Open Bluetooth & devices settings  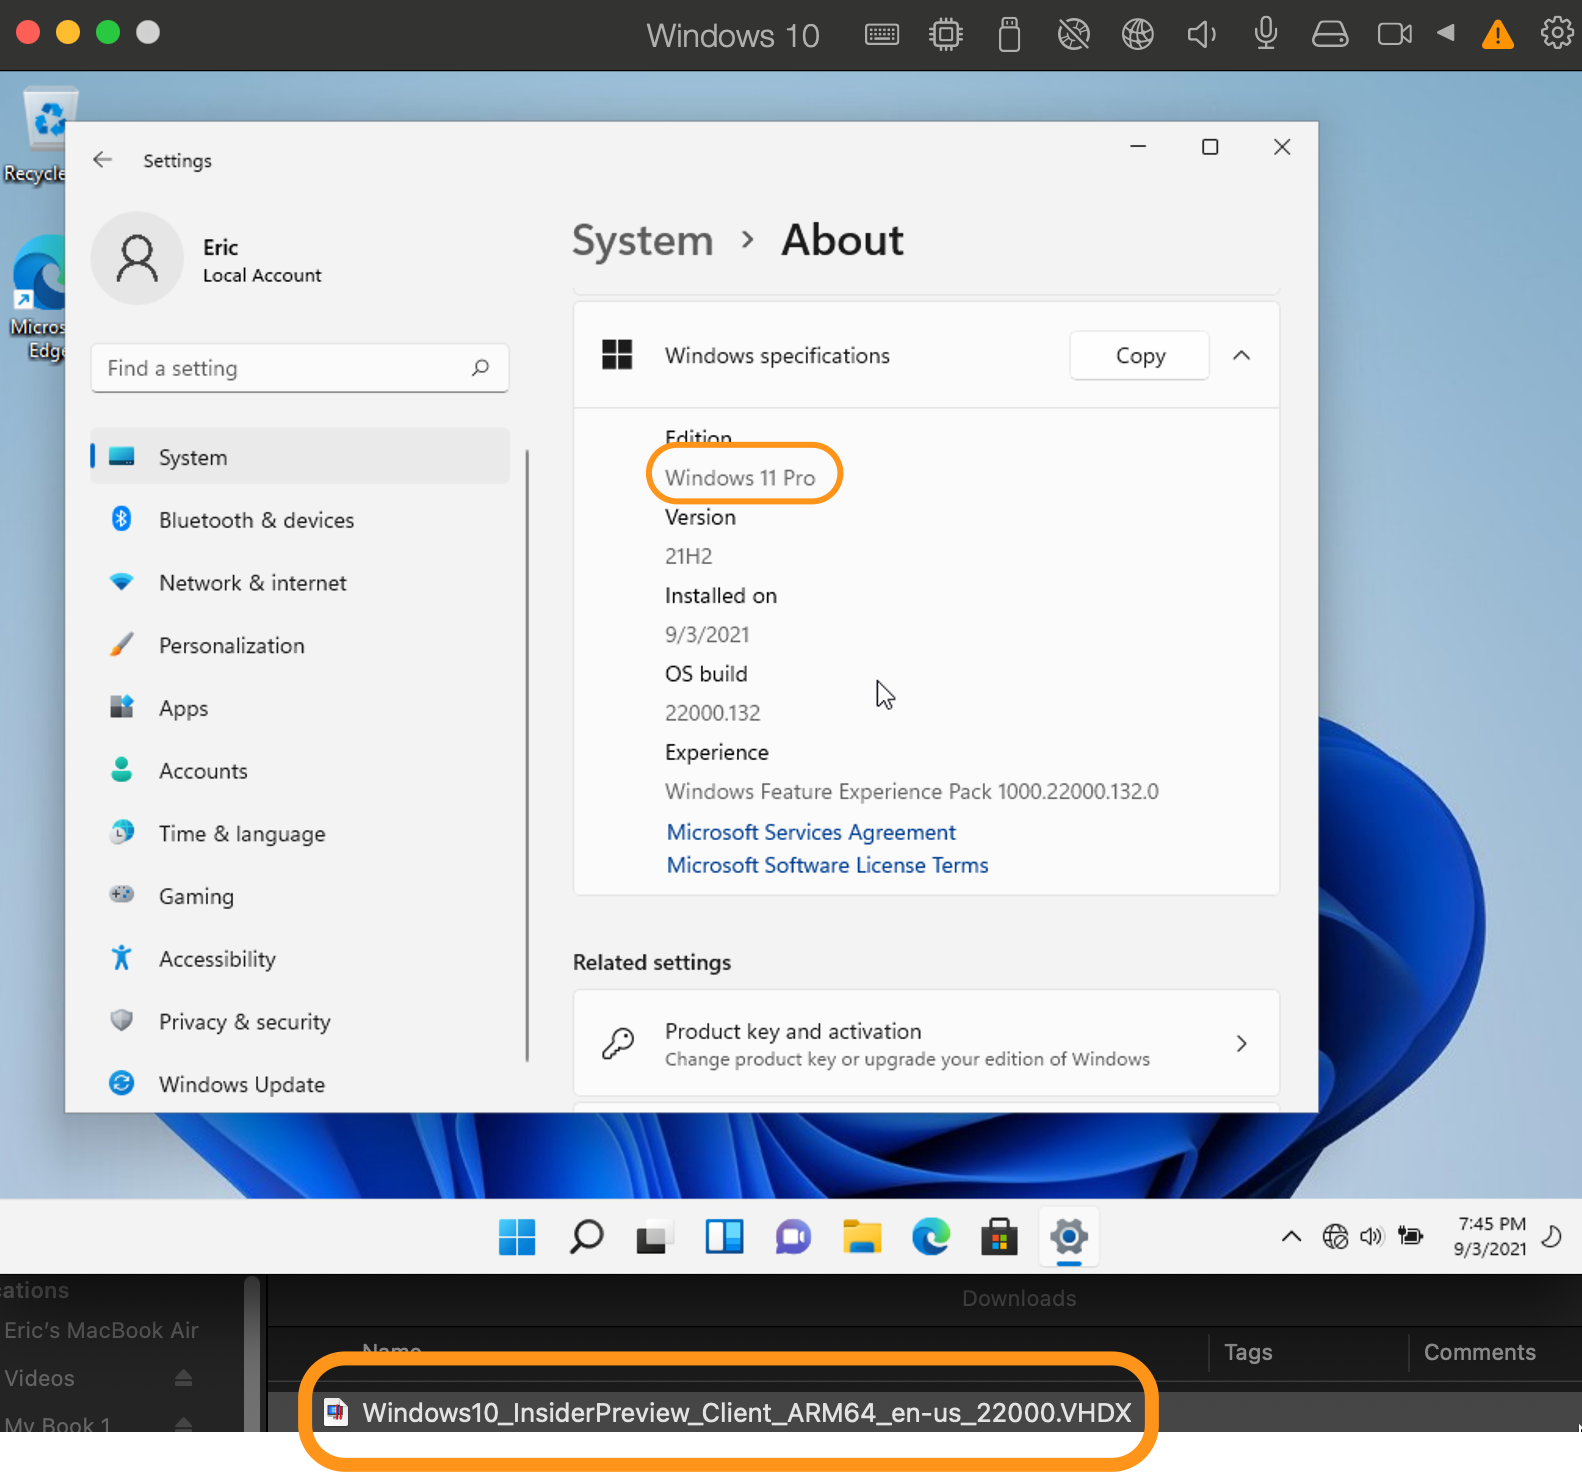[x=300, y=520]
